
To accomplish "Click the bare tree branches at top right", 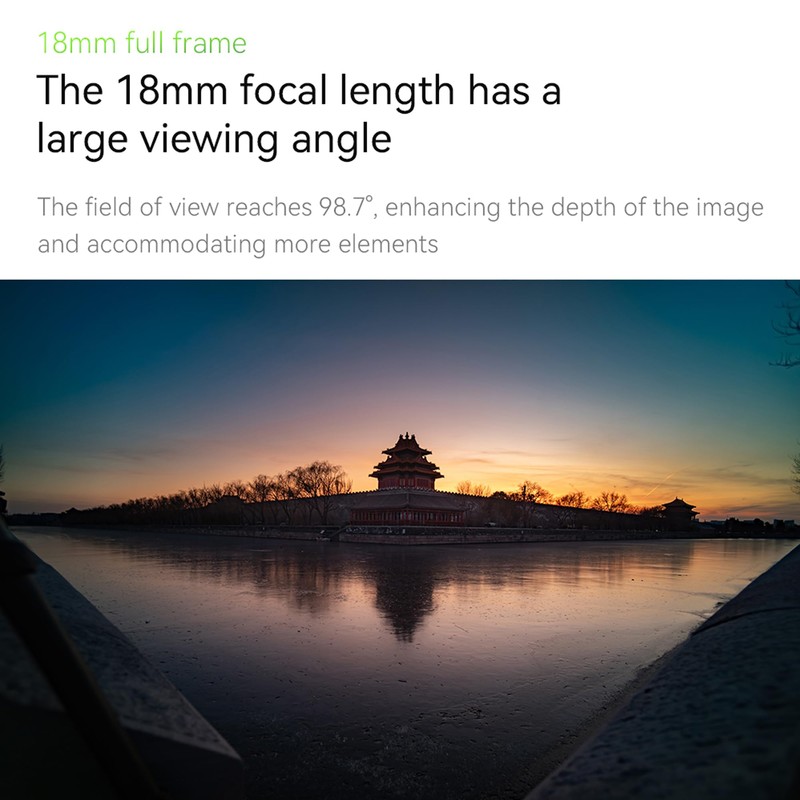I will 786,325.
